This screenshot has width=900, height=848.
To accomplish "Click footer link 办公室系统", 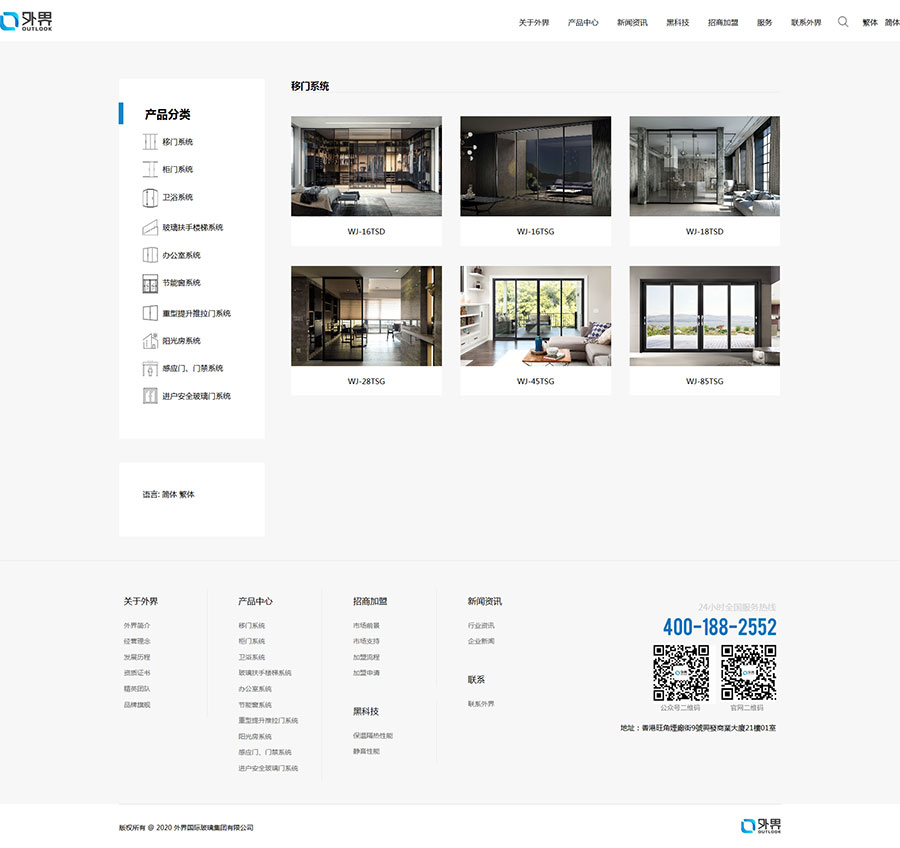I will [255, 688].
